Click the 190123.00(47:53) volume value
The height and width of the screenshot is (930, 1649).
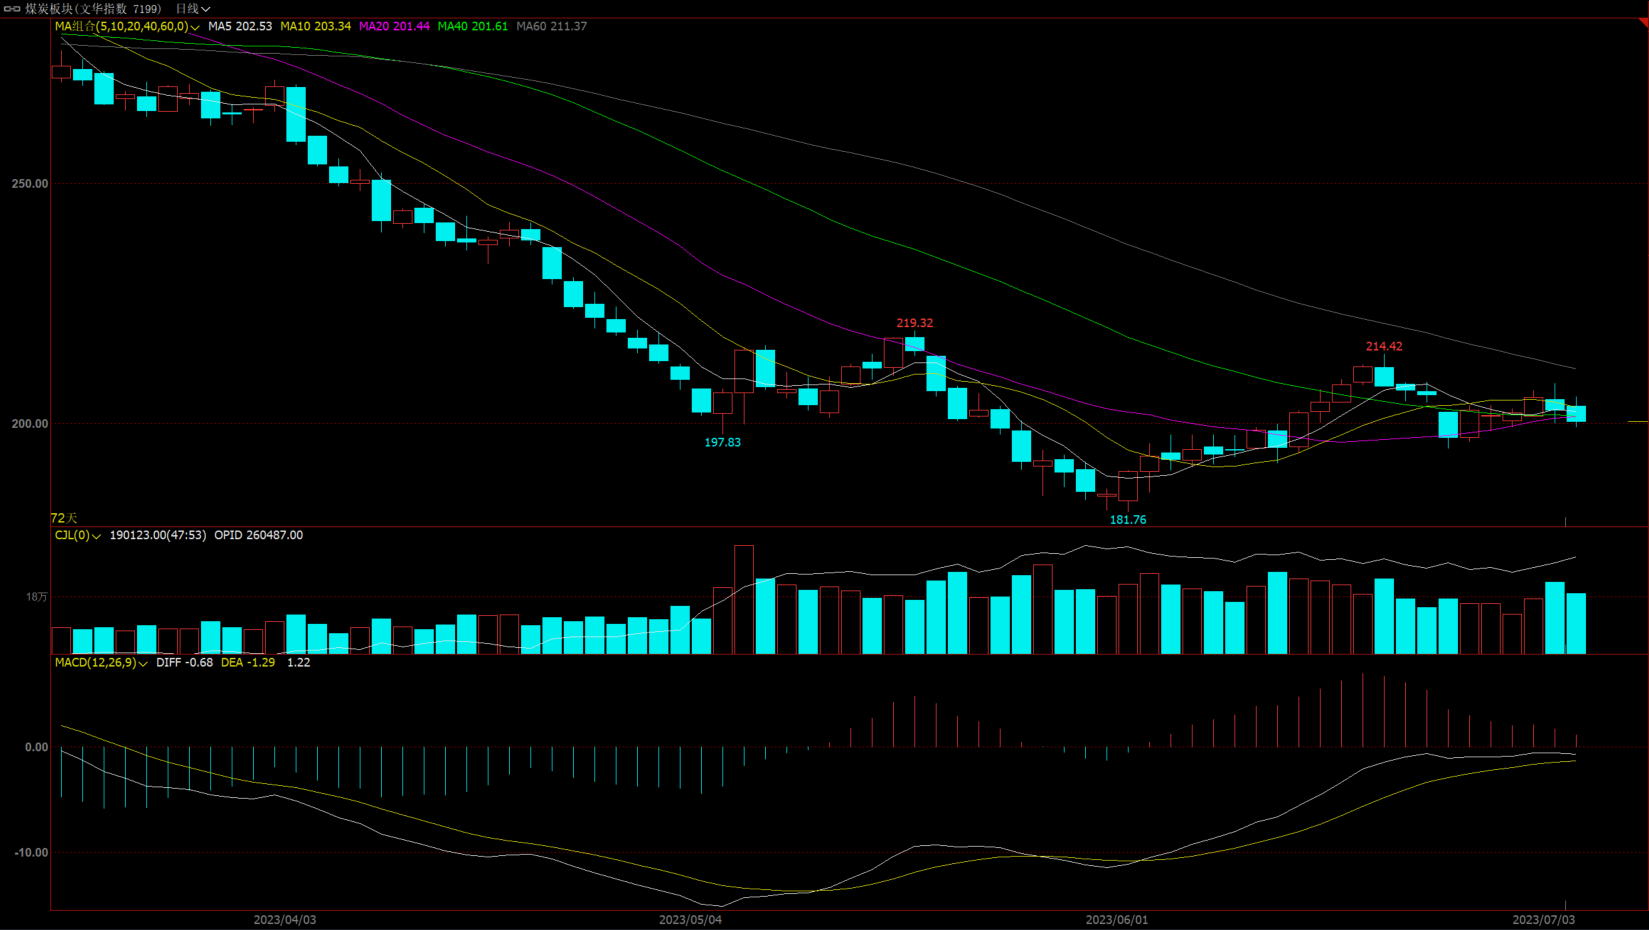point(158,536)
